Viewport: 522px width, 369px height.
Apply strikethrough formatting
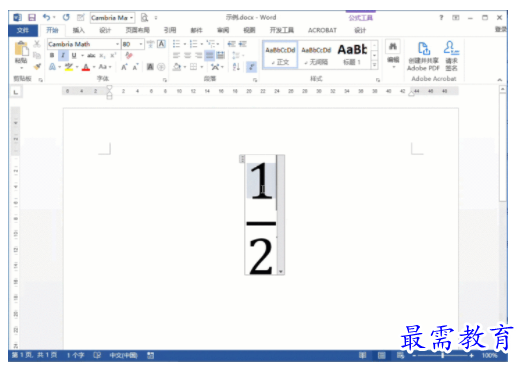(91, 55)
